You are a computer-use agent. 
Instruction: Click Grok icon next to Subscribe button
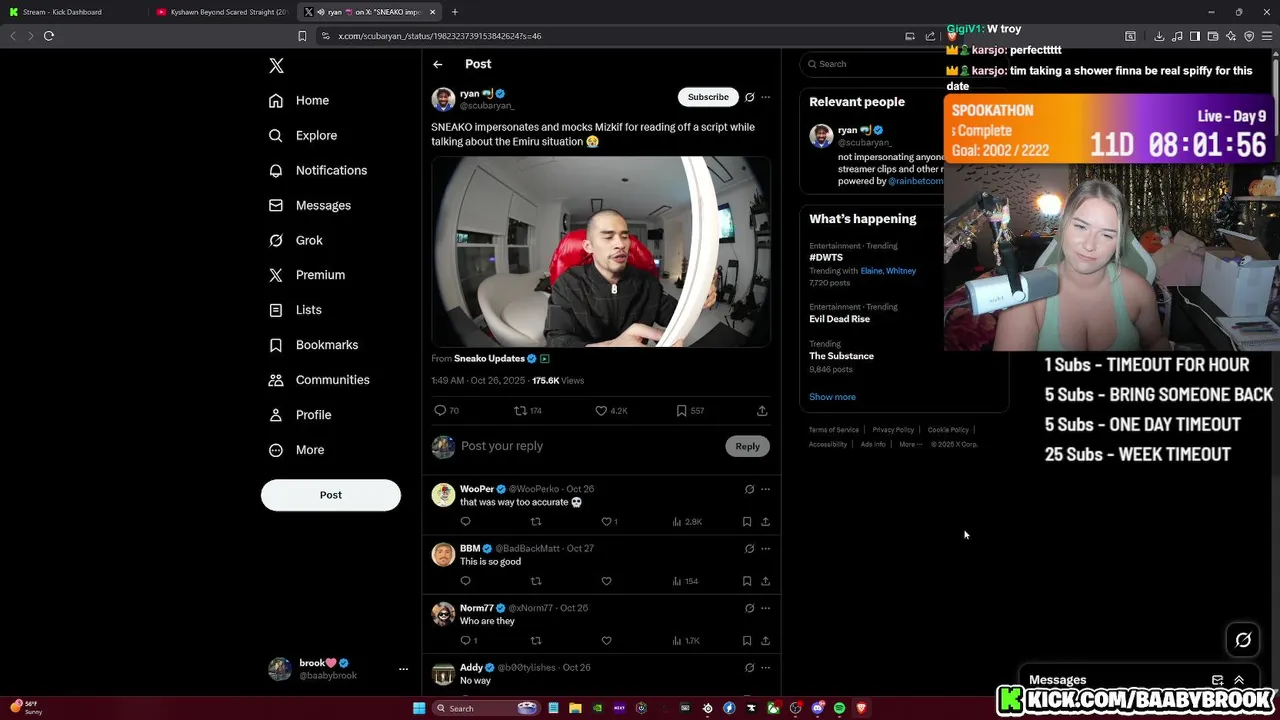pyautogui.click(x=749, y=97)
